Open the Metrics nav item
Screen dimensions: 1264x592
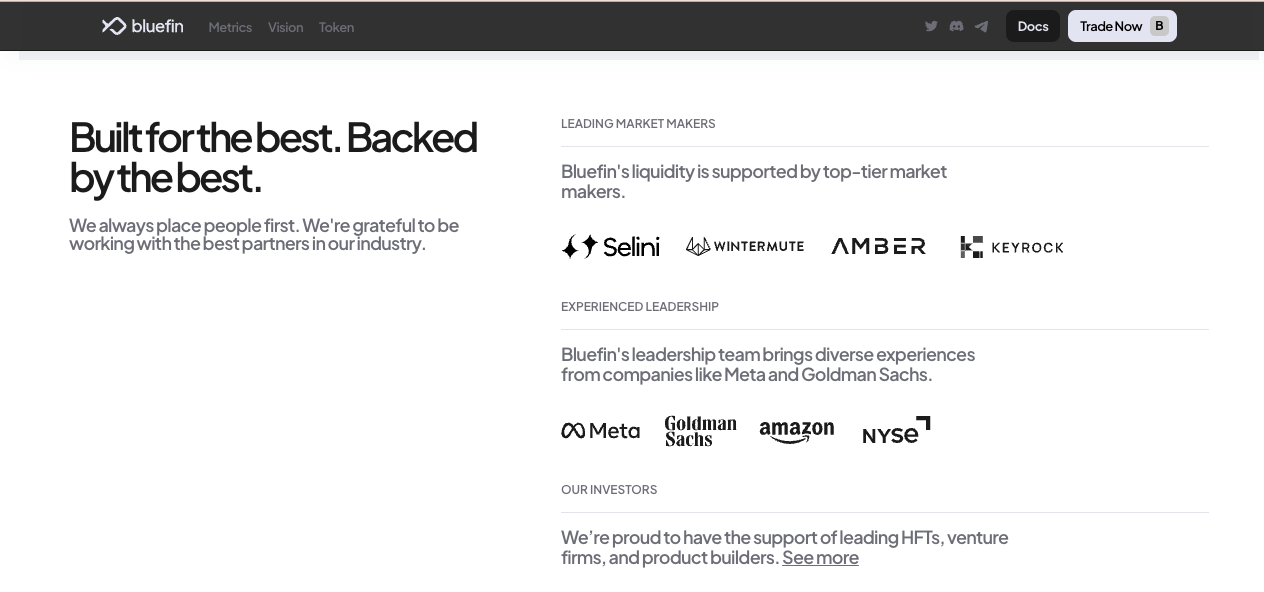[230, 27]
